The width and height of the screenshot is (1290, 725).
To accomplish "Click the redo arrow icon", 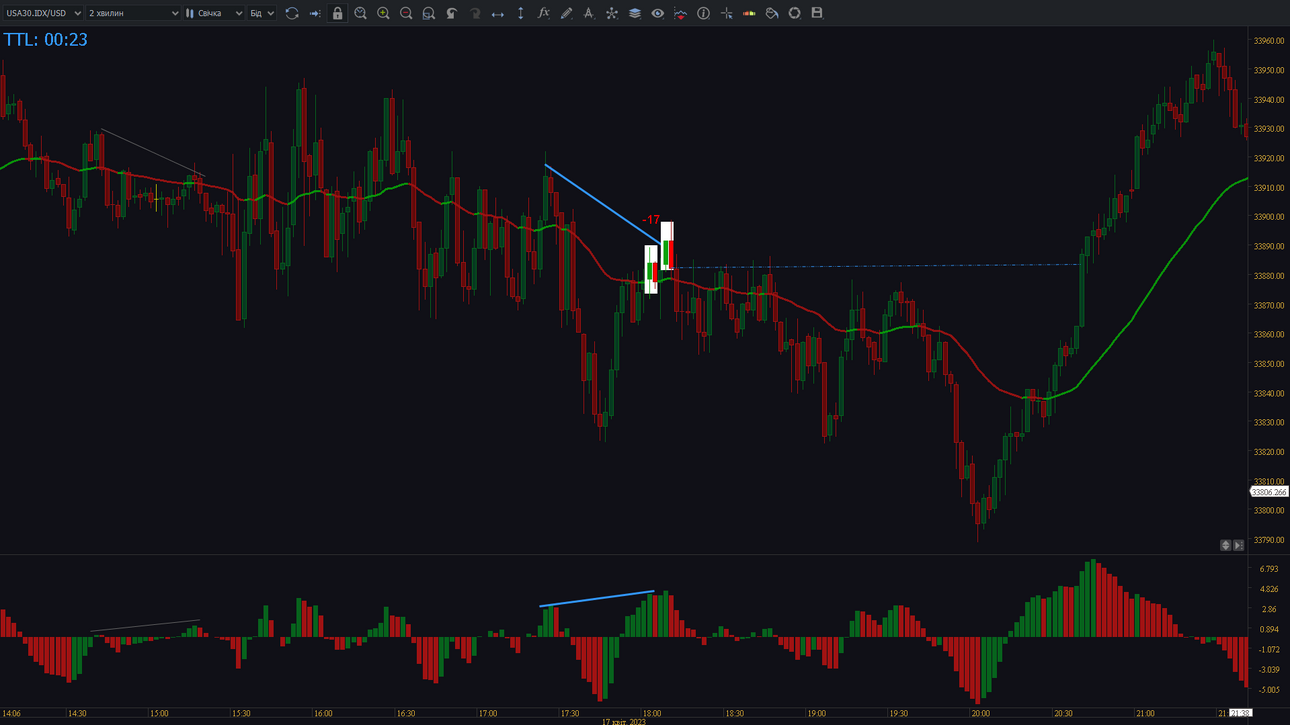I will coord(475,13).
